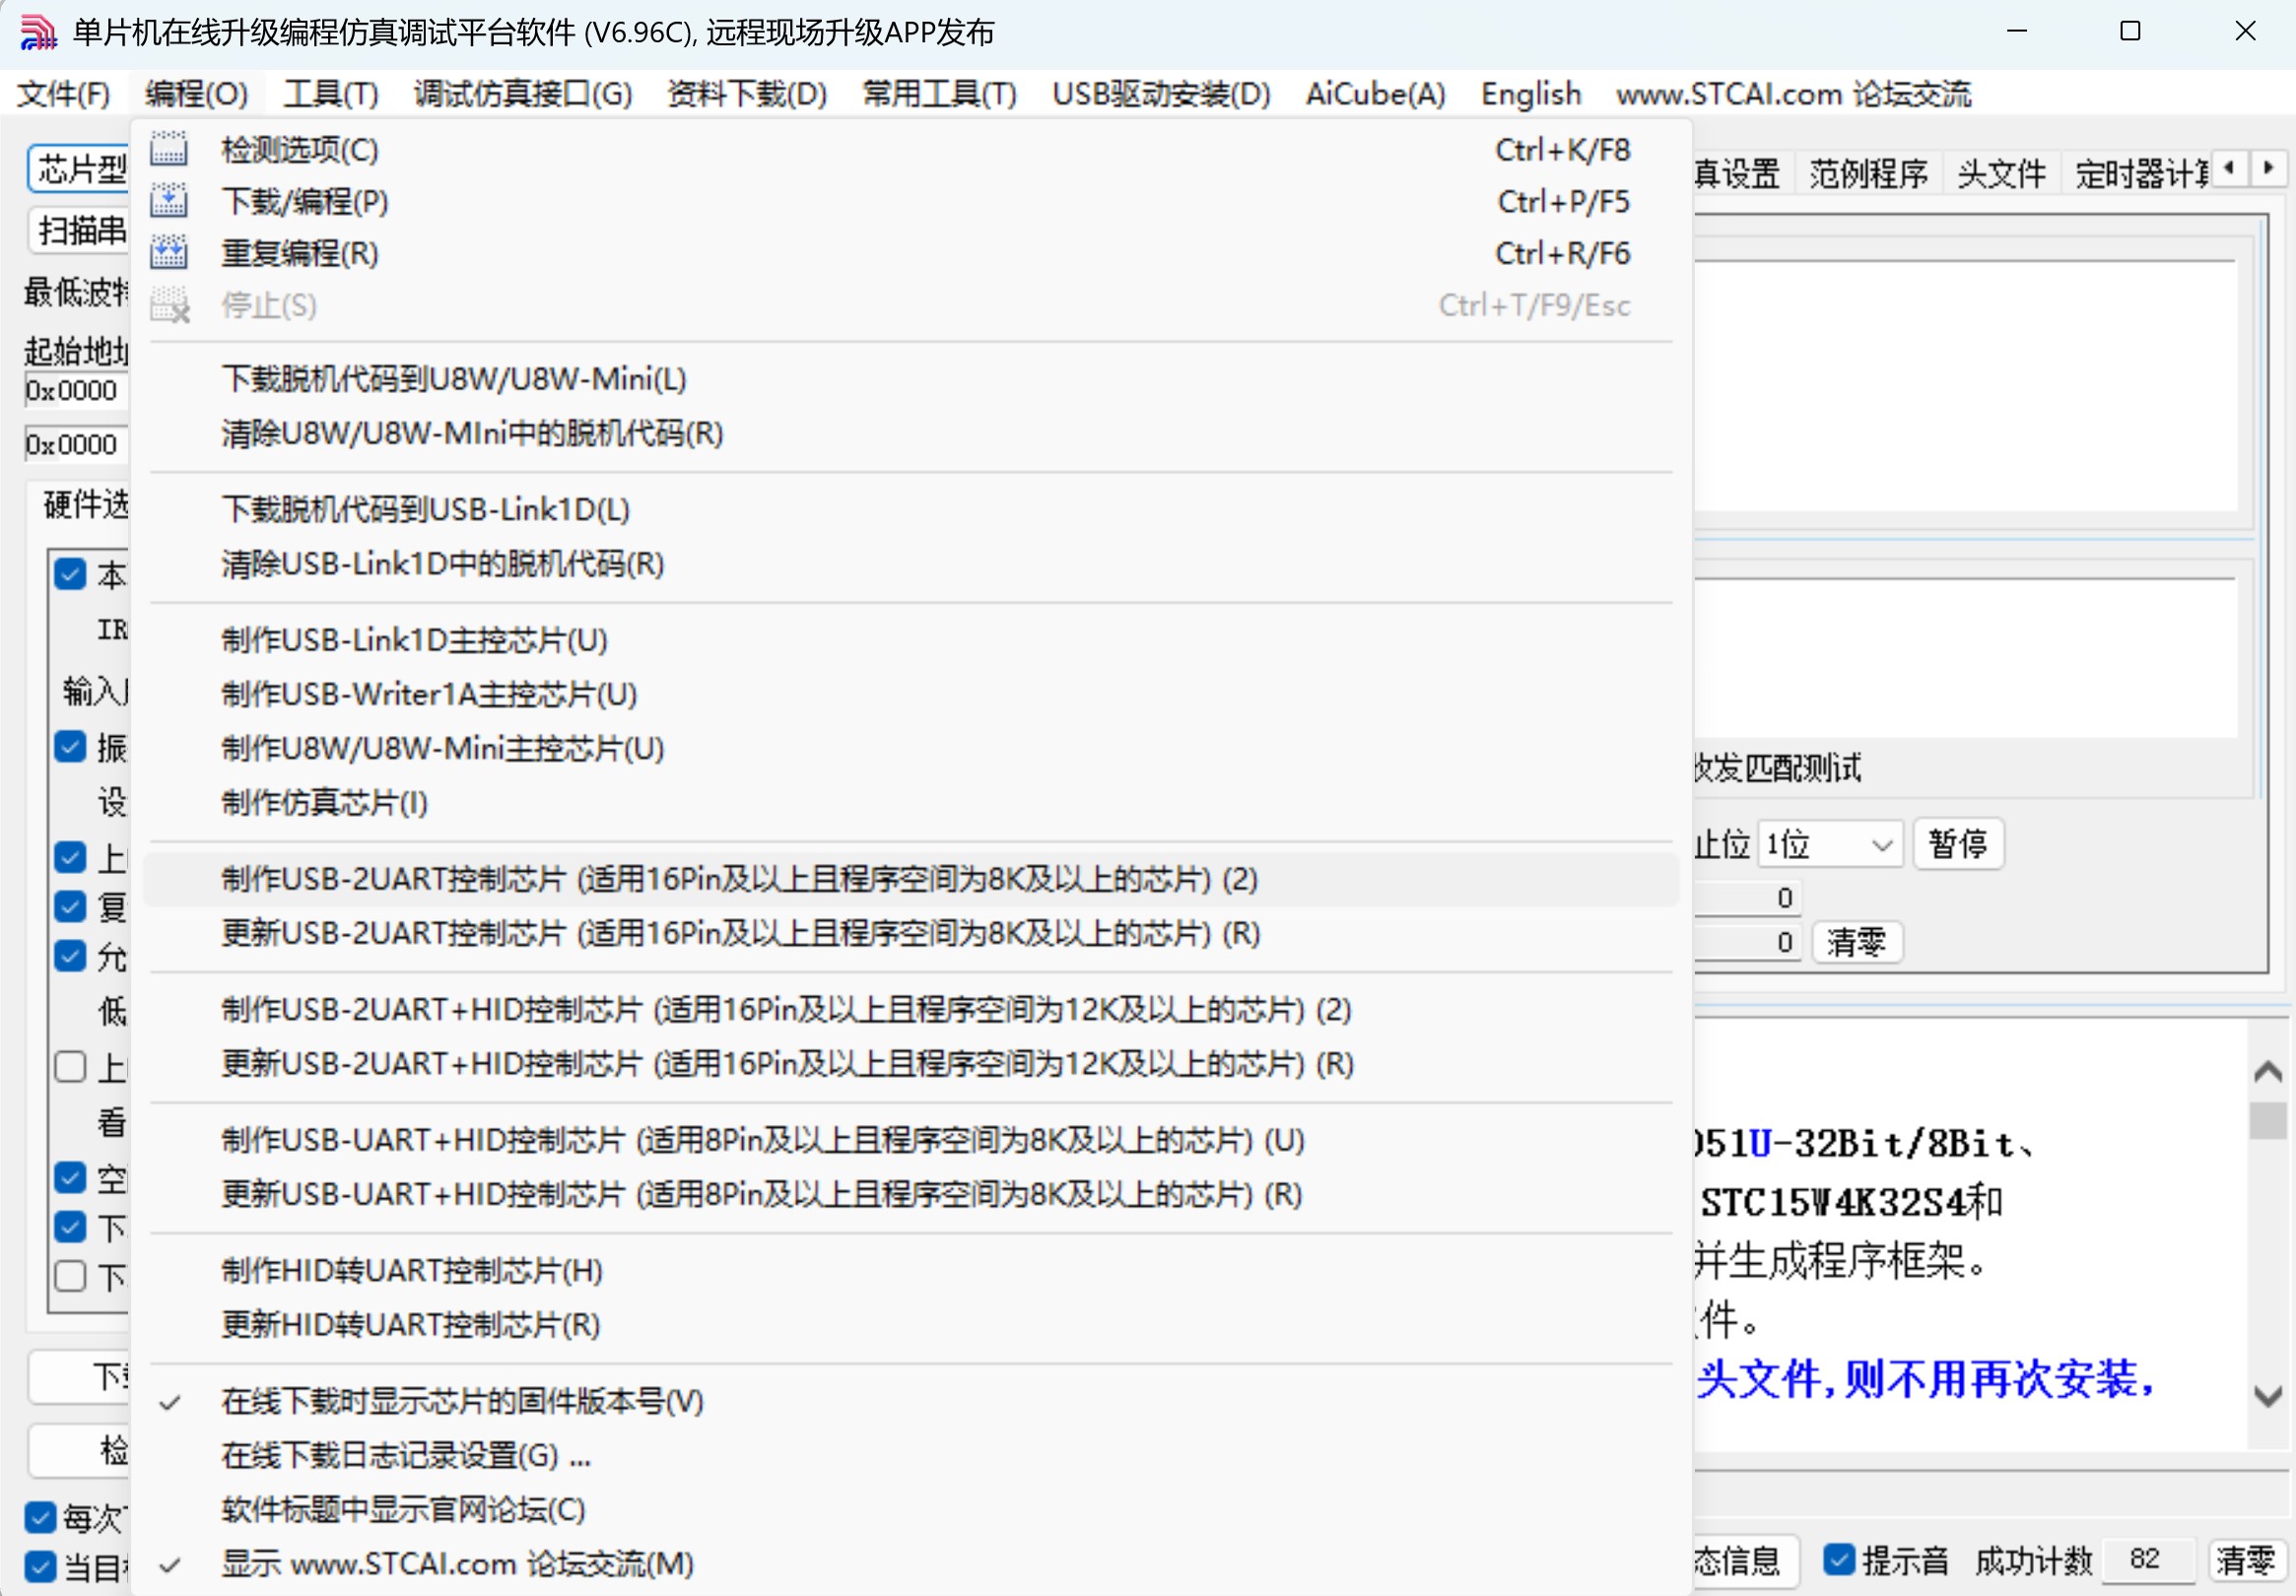Click the Download/Program (下载/编程) menu icon
The width and height of the screenshot is (2296, 1596).
pyautogui.click(x=168, y=201)
